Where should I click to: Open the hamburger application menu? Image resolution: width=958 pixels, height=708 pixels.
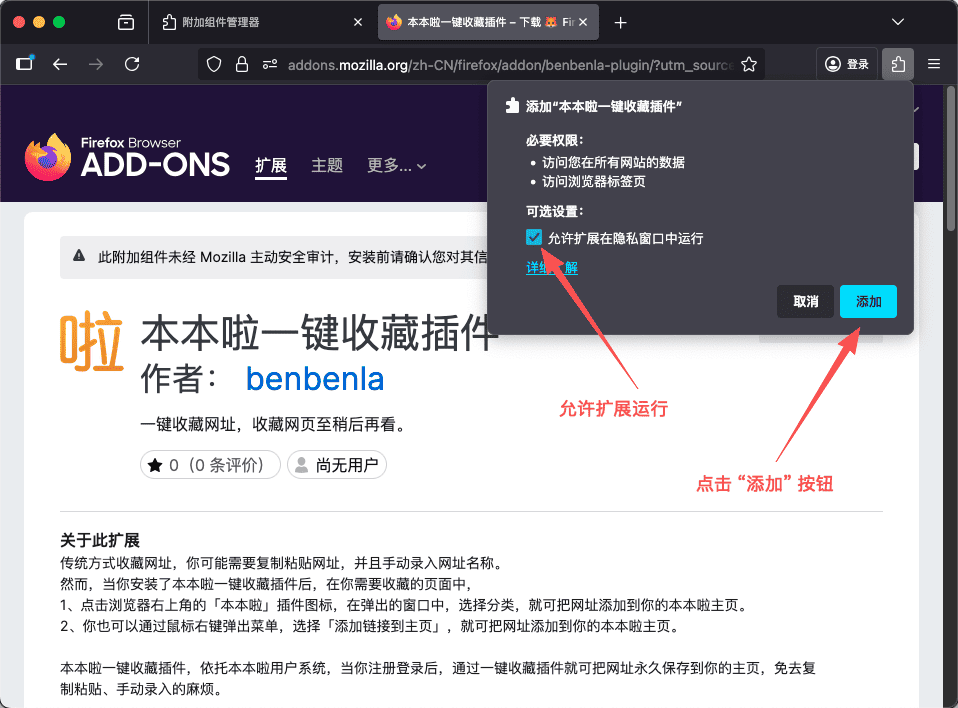coord(934,64)
